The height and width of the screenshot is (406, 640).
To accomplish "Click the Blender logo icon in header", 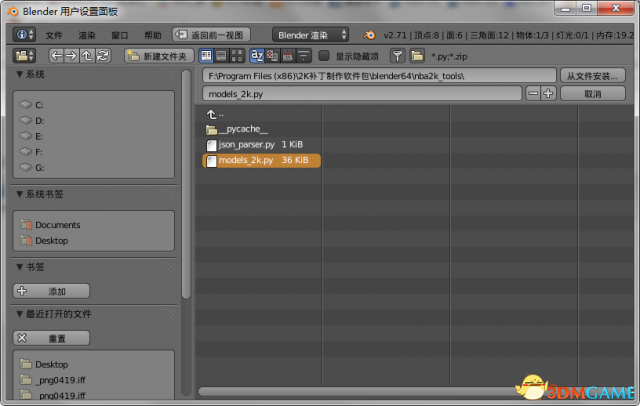I will point(369,35).
